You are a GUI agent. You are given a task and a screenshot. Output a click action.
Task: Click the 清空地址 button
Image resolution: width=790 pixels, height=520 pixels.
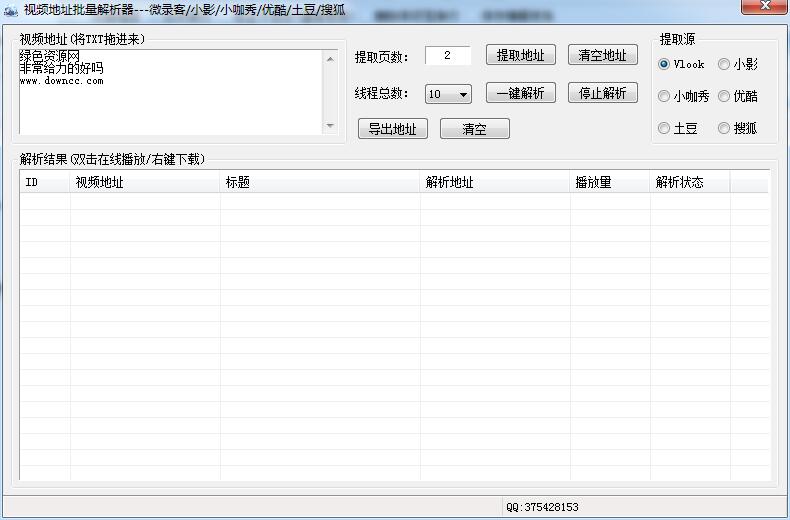click(603, 55)
